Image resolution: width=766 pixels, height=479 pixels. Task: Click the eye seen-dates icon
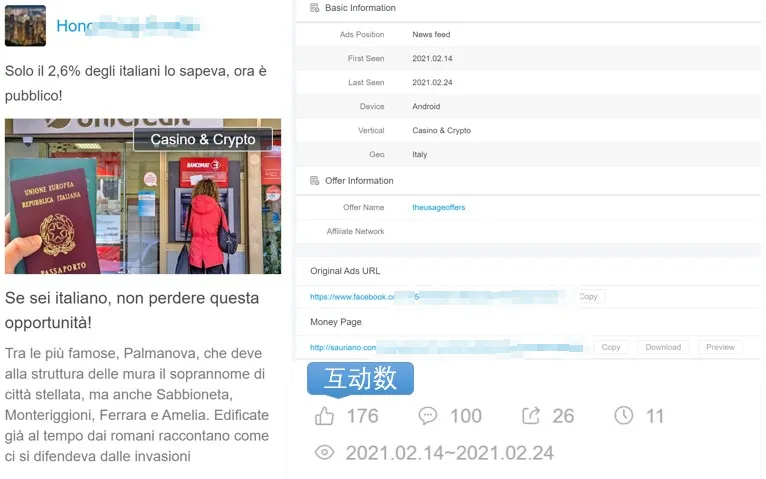point(324,453)
